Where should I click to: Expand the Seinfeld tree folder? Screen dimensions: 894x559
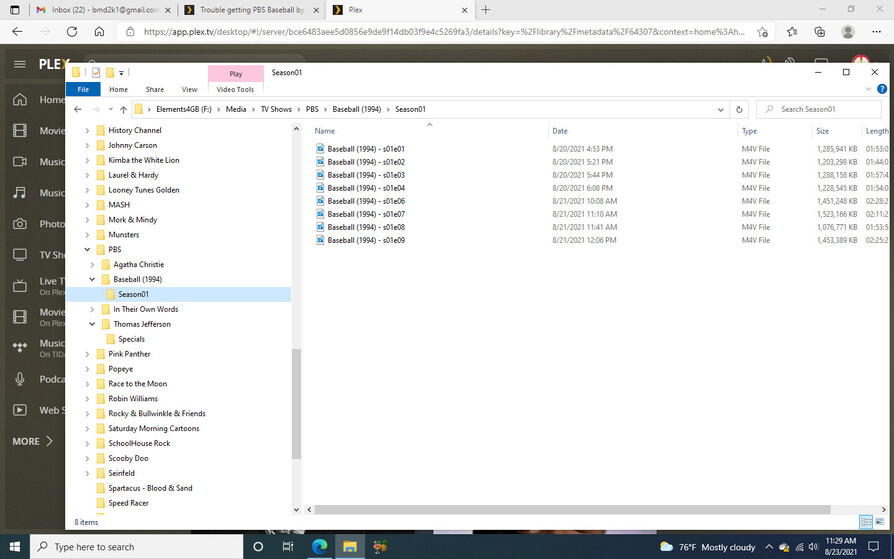pyautogui.click(x=87, y=473)
